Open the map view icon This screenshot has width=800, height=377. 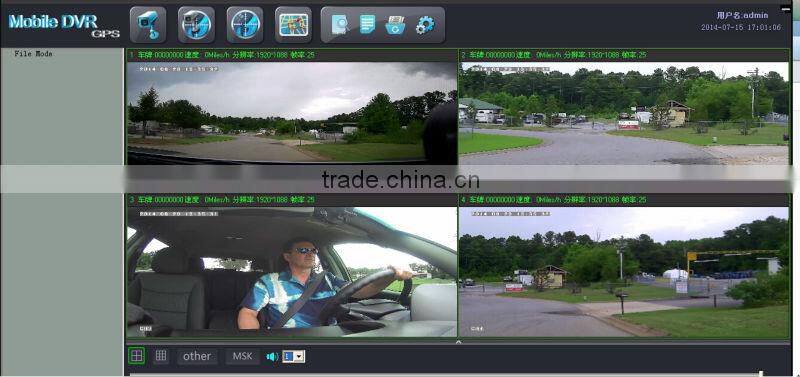tap(293, 24)
